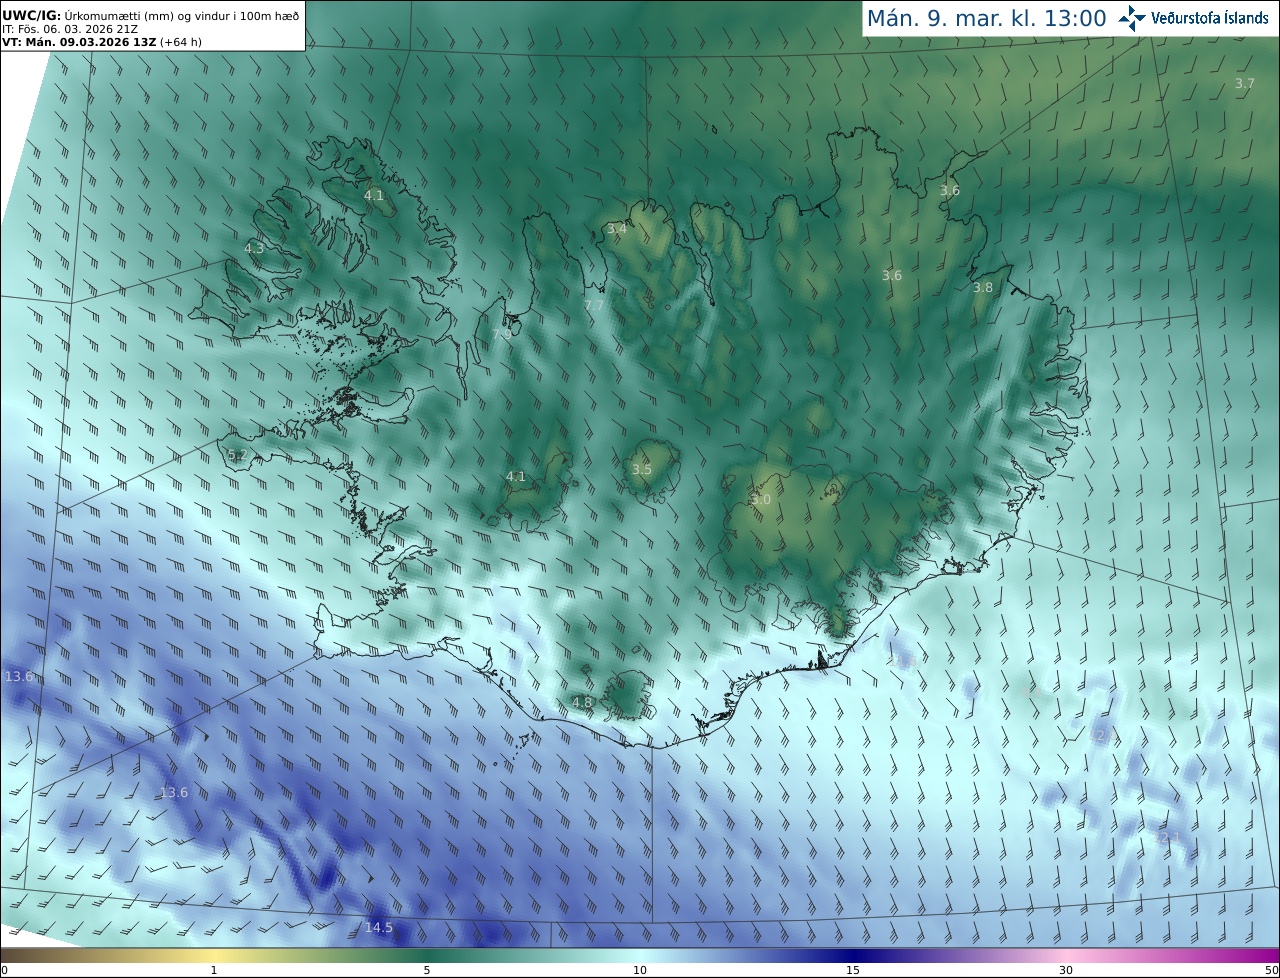Click the 3.0 value on Vatnajökull
This screenshot has height=978, width=1280.
761,499
